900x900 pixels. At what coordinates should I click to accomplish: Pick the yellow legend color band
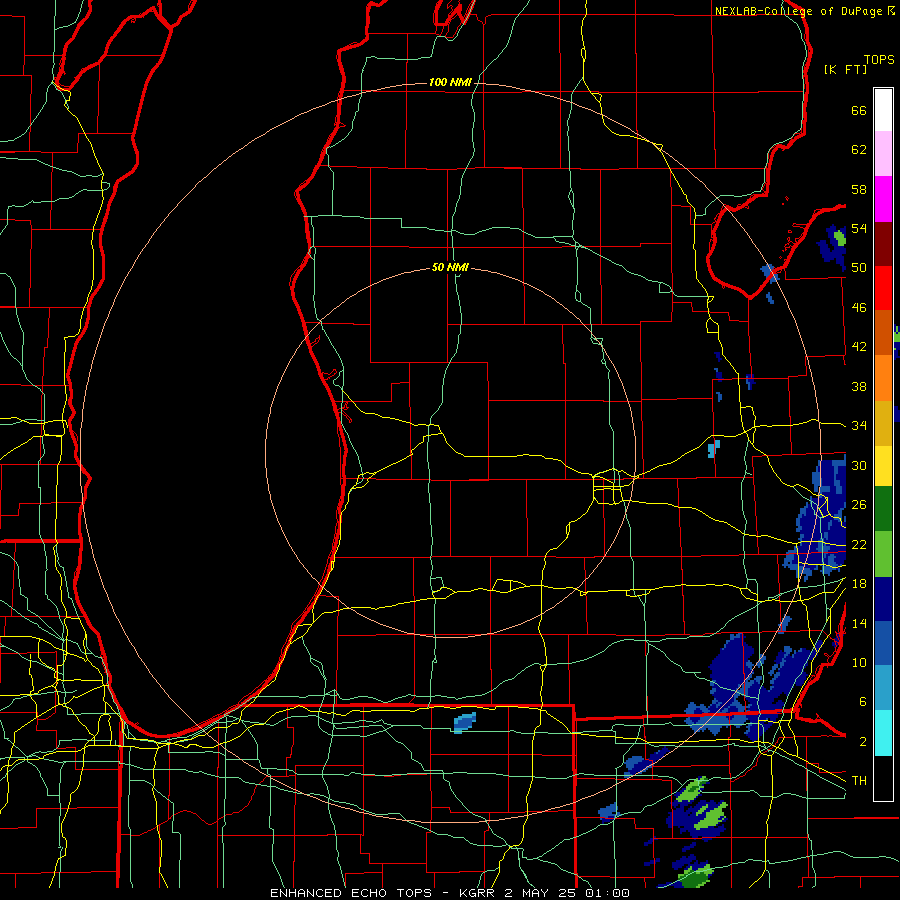(x=883, y=465)
